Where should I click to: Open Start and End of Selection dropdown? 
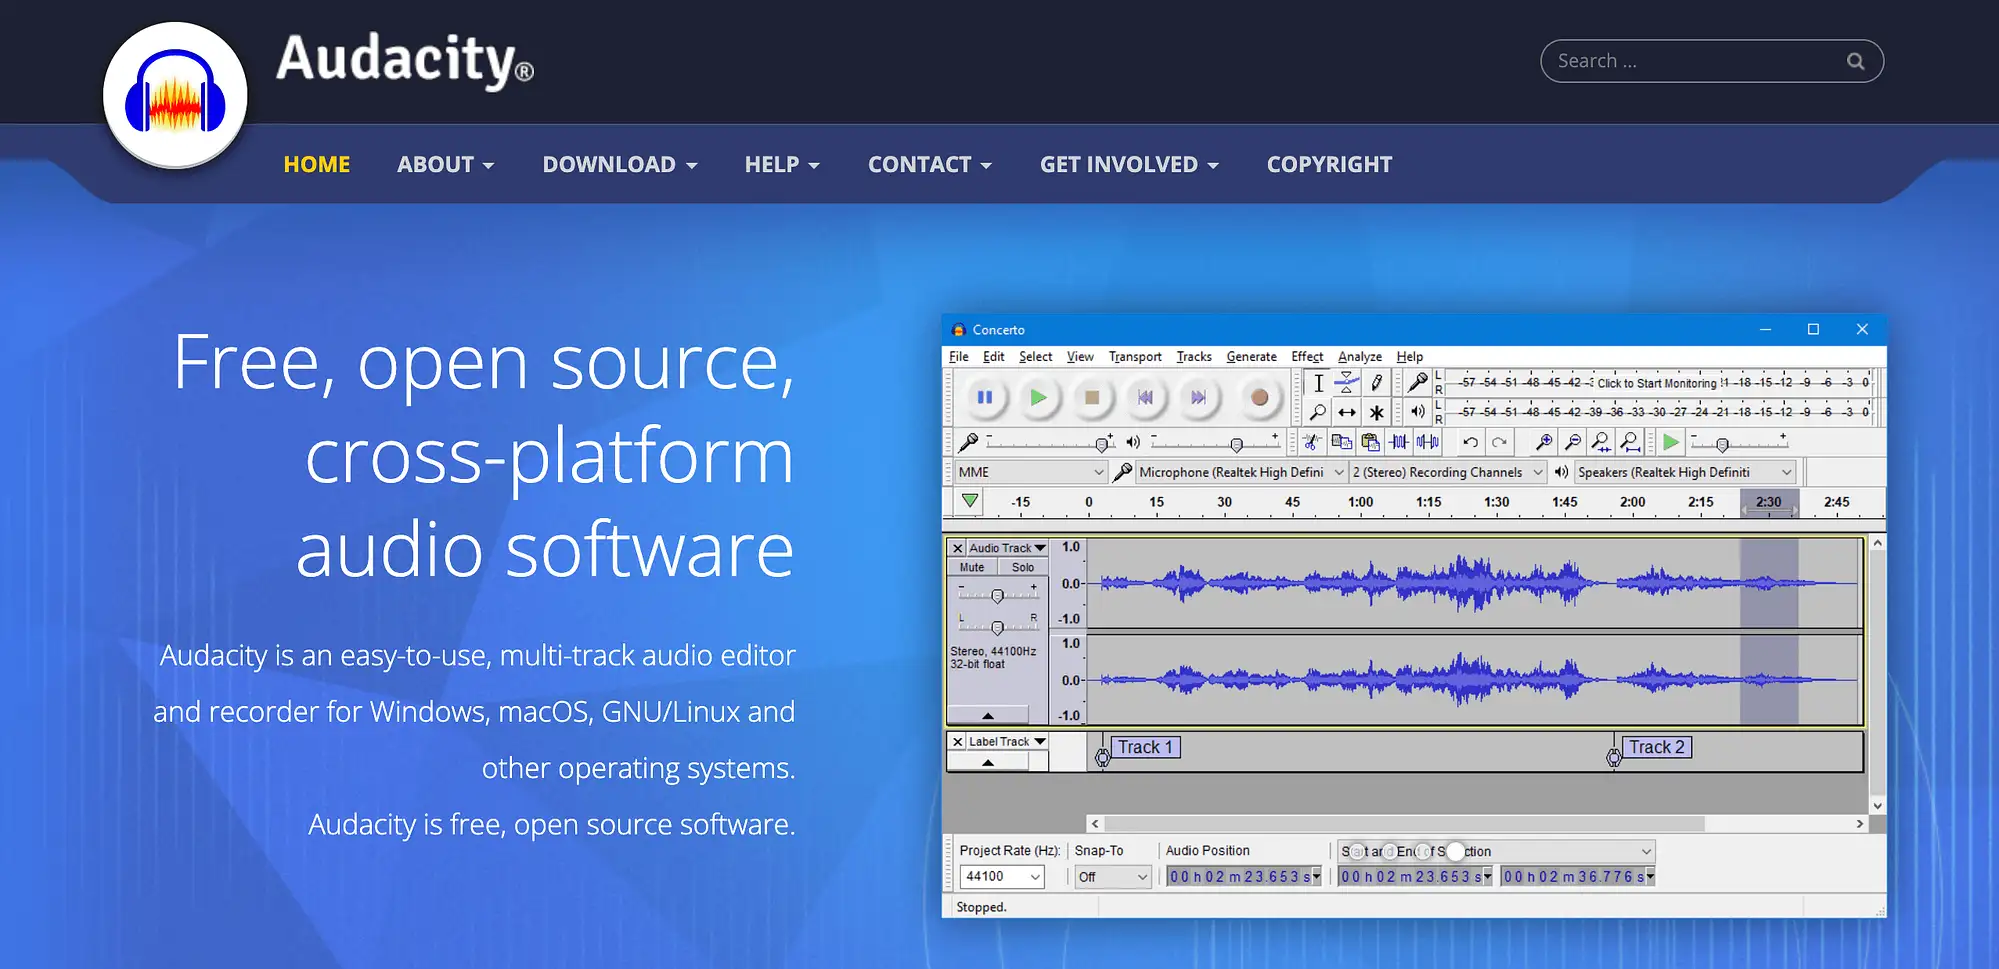point(1496,852)
